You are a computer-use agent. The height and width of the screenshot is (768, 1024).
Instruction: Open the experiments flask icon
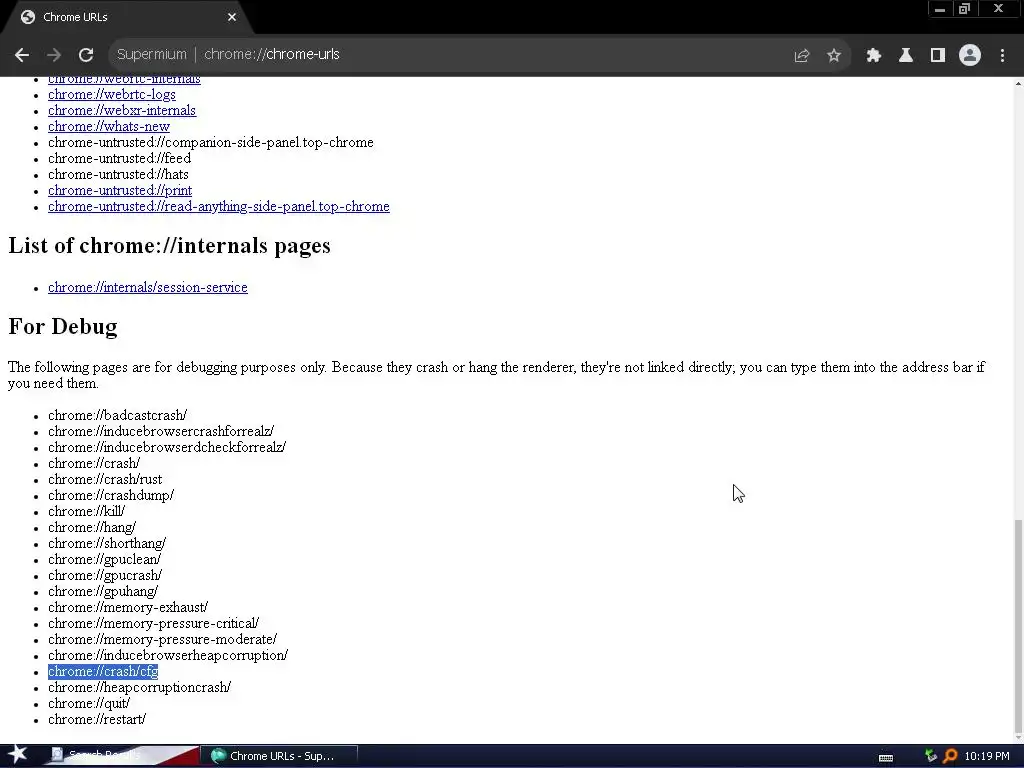[x=906, y=55]
